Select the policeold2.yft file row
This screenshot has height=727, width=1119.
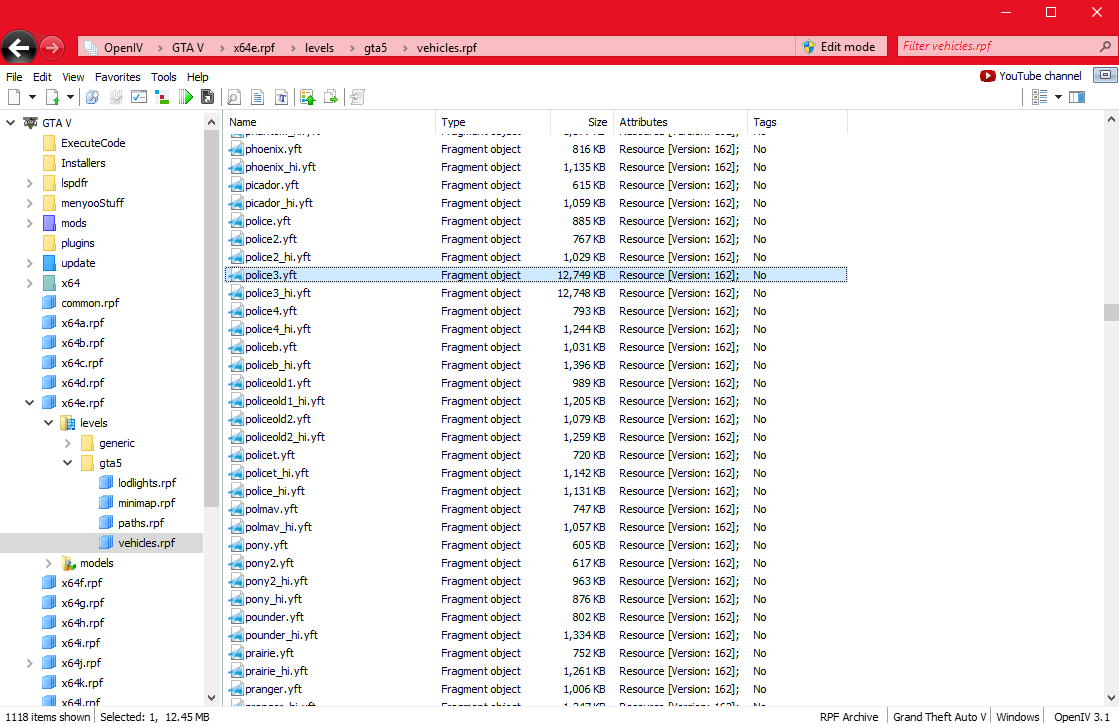(535, 419)
